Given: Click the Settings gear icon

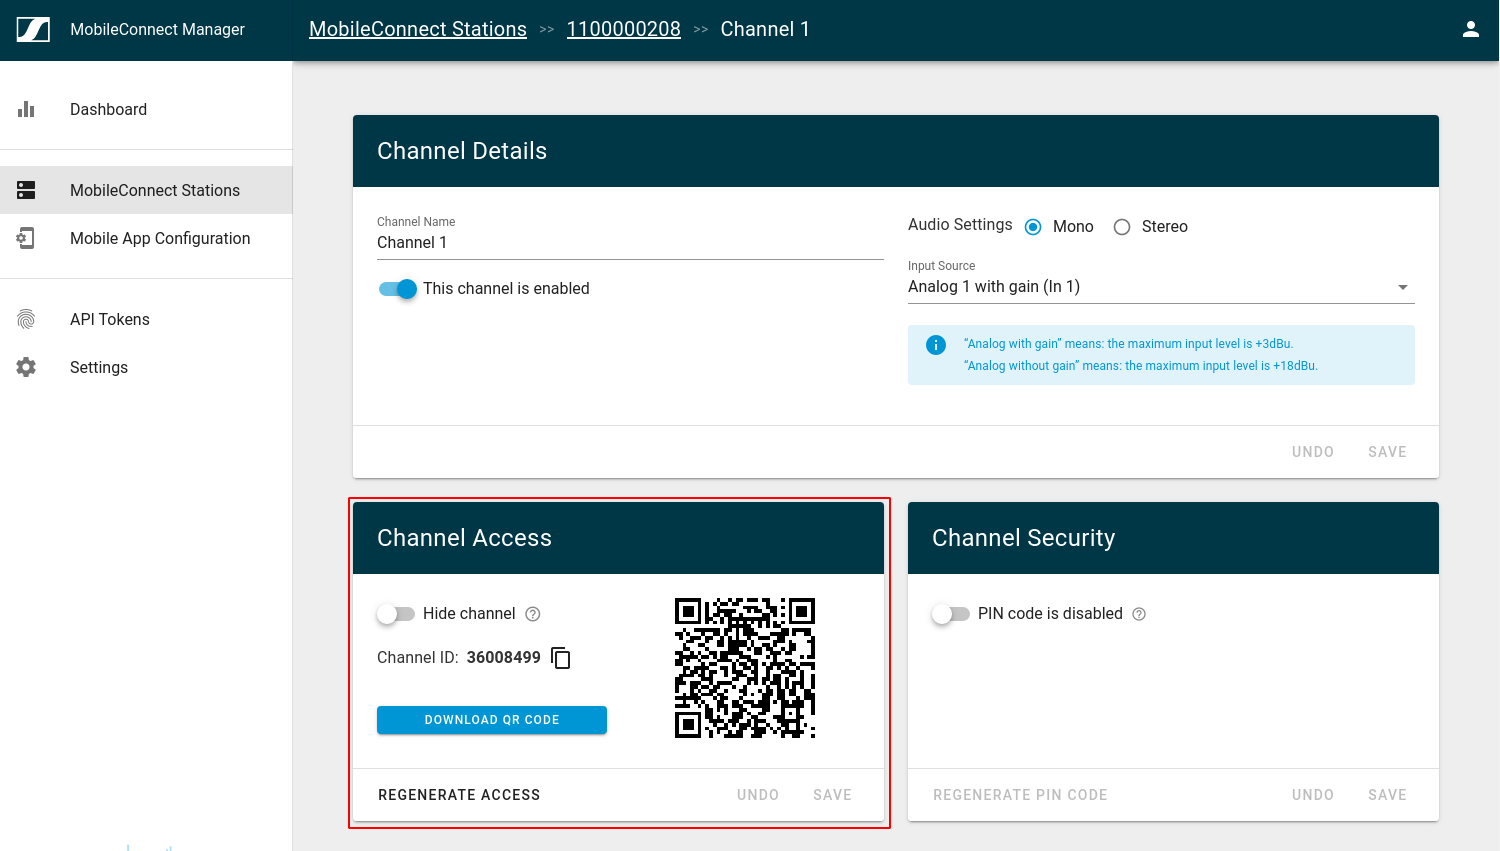Looking at the screenshot, I should pyautogui.click(x=26, y=367).
